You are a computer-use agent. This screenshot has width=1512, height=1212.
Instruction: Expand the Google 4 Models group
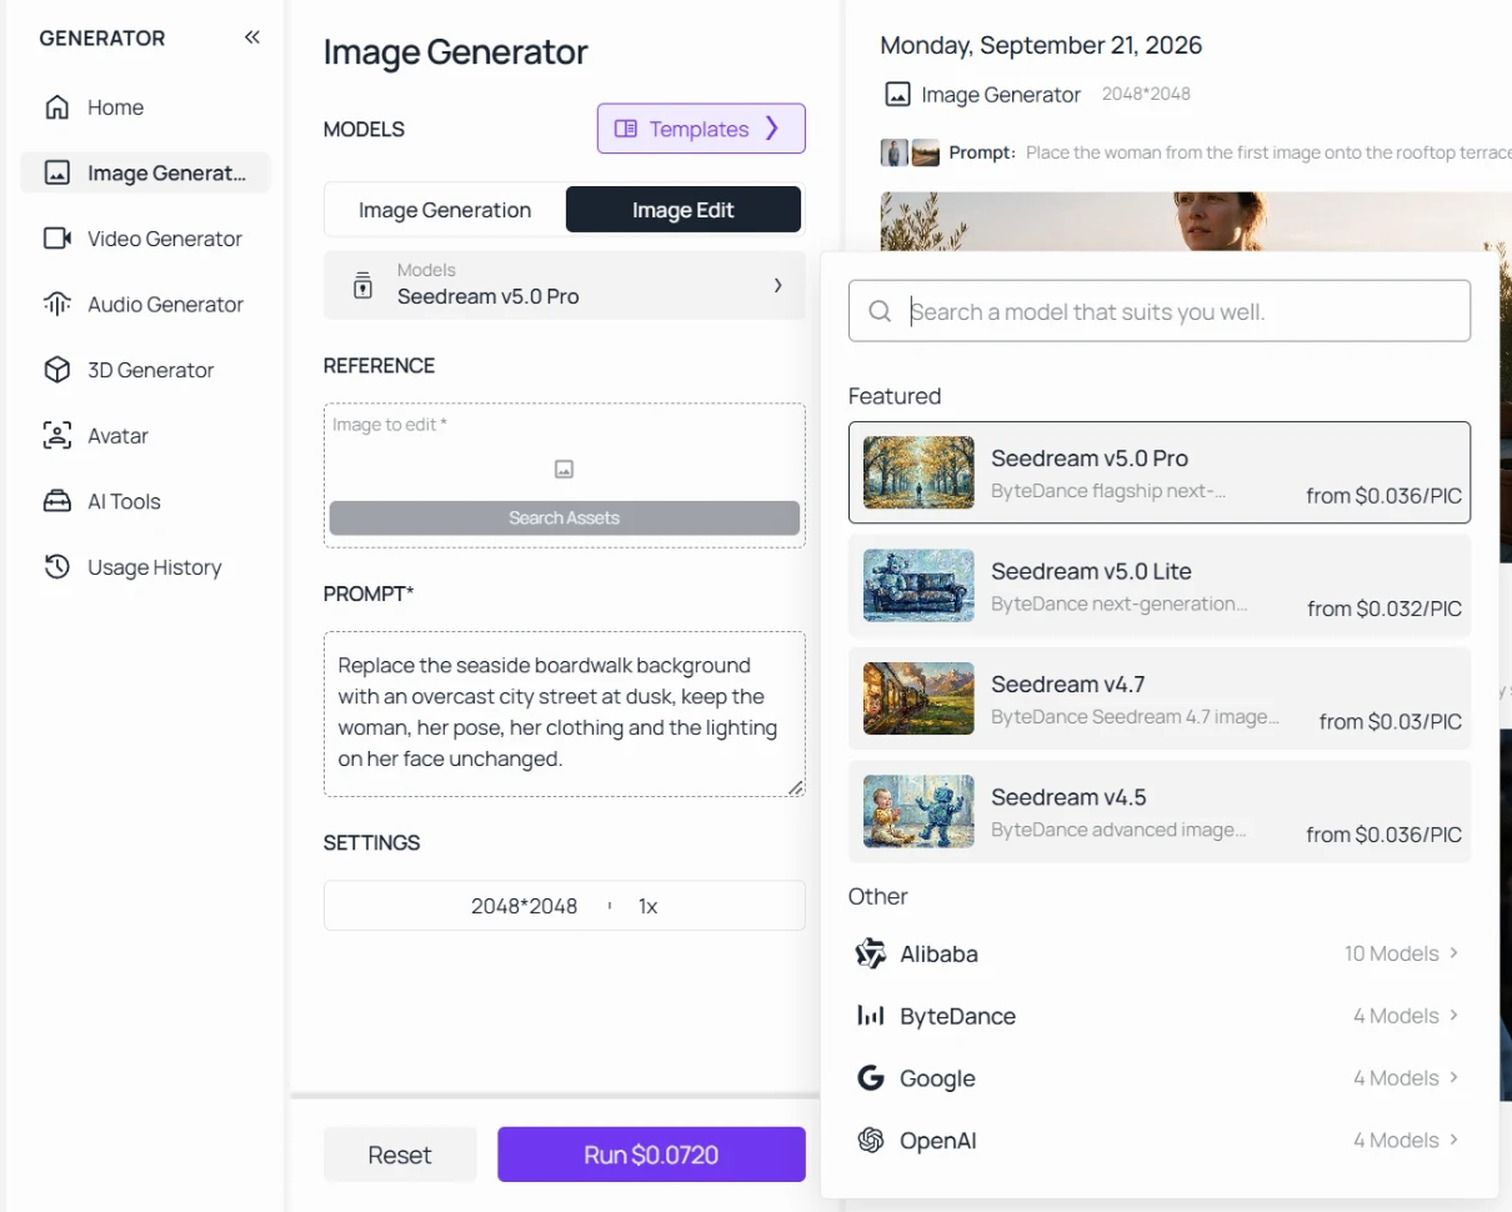click(x=1159, y=1078)
